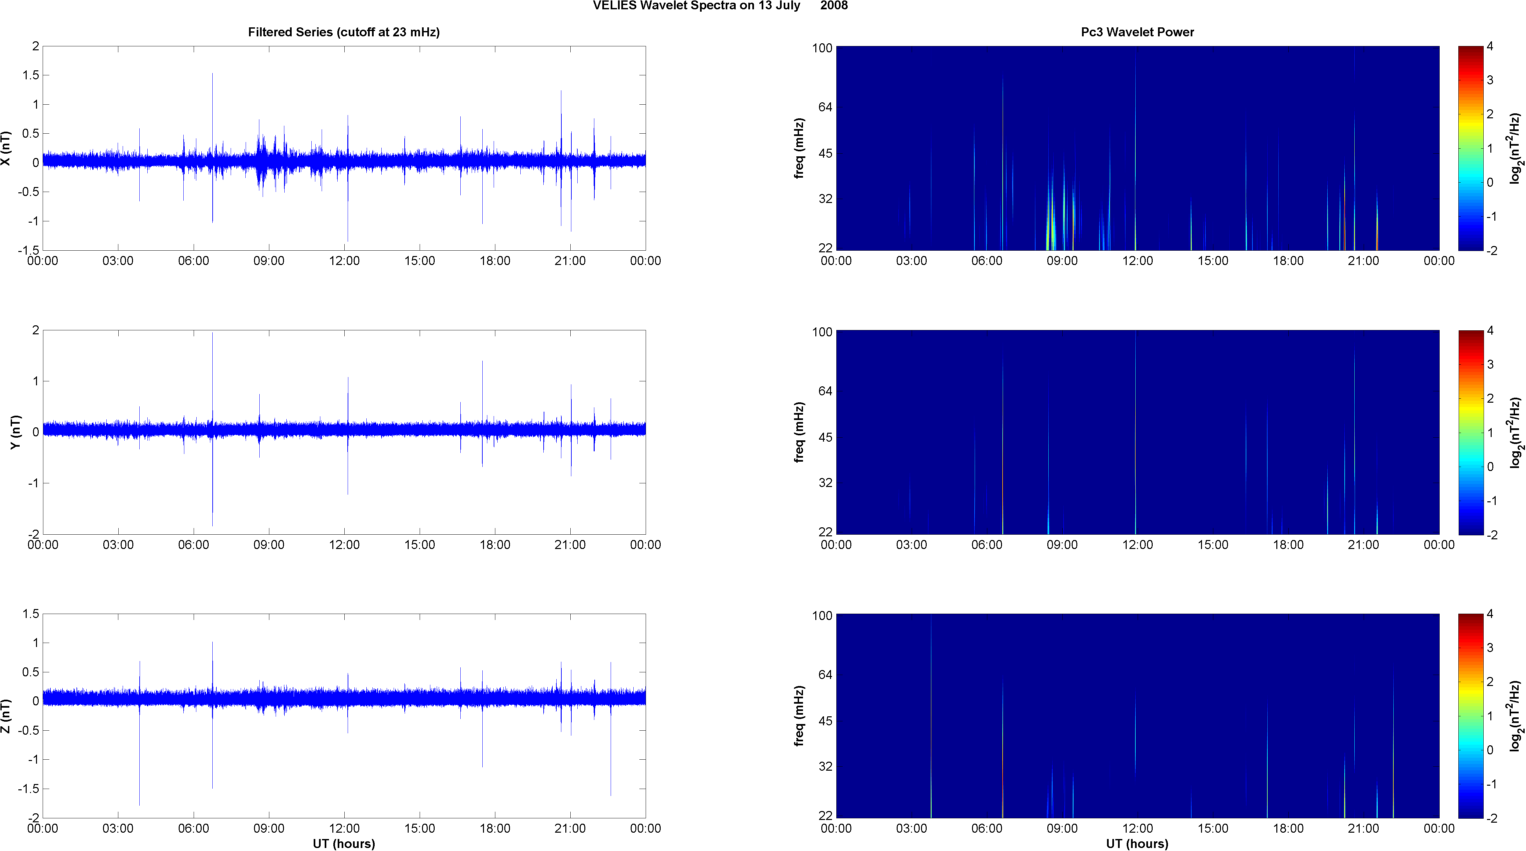Click inside the top X-component wavelet spectrogram
1526x851 pixels.
pyautogui.click(x=1137, y=148)
